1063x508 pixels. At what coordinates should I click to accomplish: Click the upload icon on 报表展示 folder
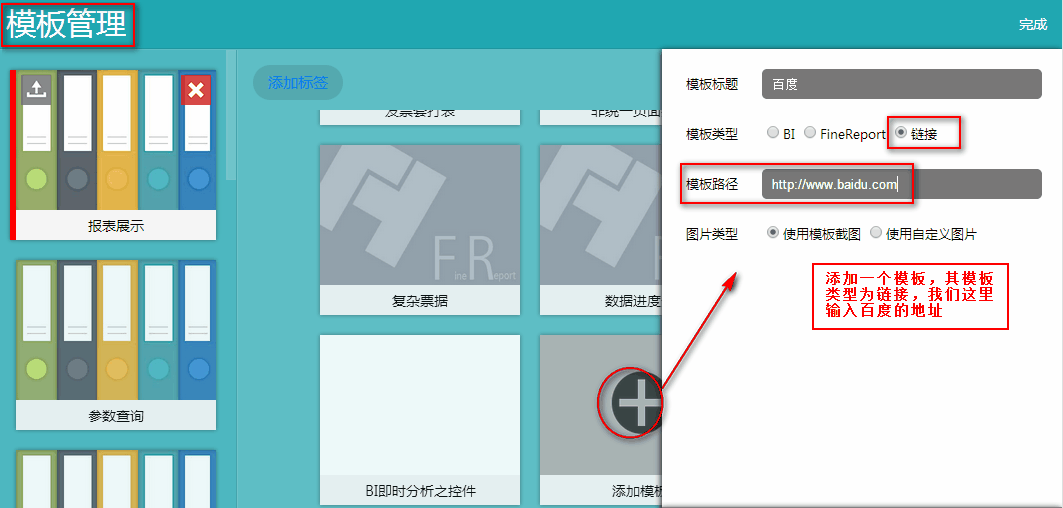coord(36,90)
